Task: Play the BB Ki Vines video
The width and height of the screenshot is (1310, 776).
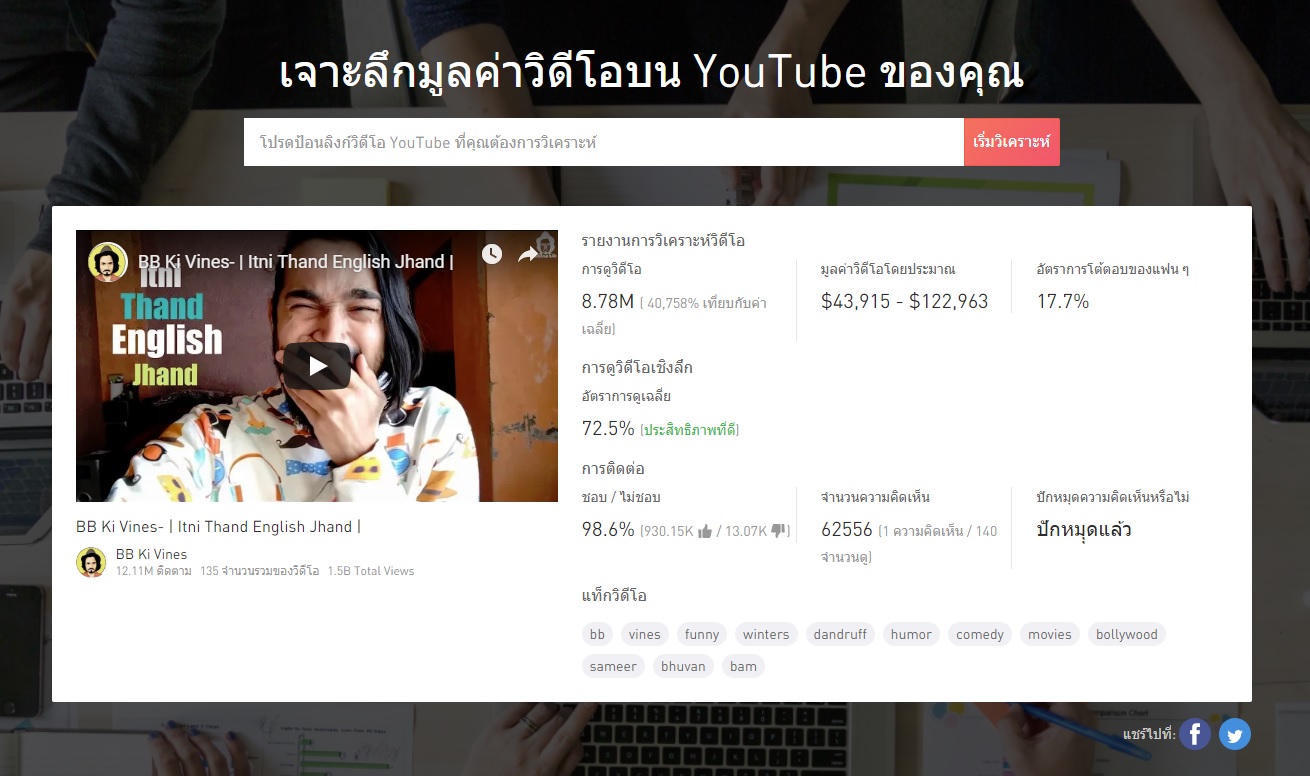Action: click(317, 366)
